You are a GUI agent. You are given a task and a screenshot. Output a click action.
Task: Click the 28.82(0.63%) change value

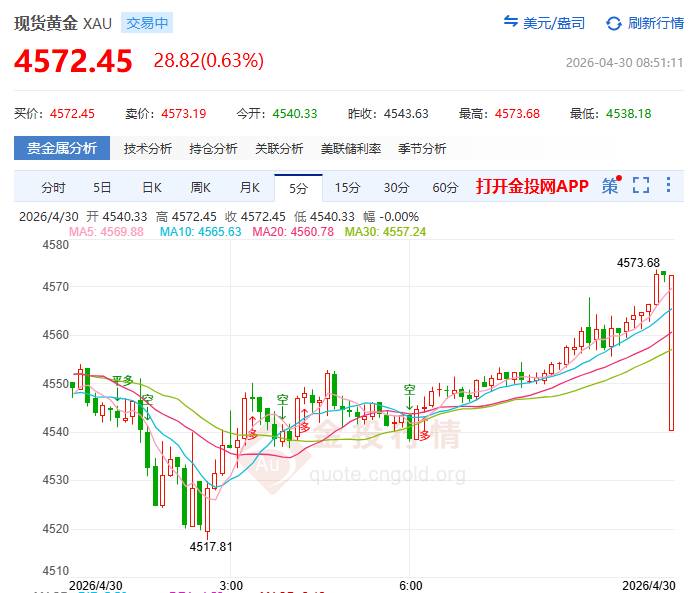tap(209, 60)
